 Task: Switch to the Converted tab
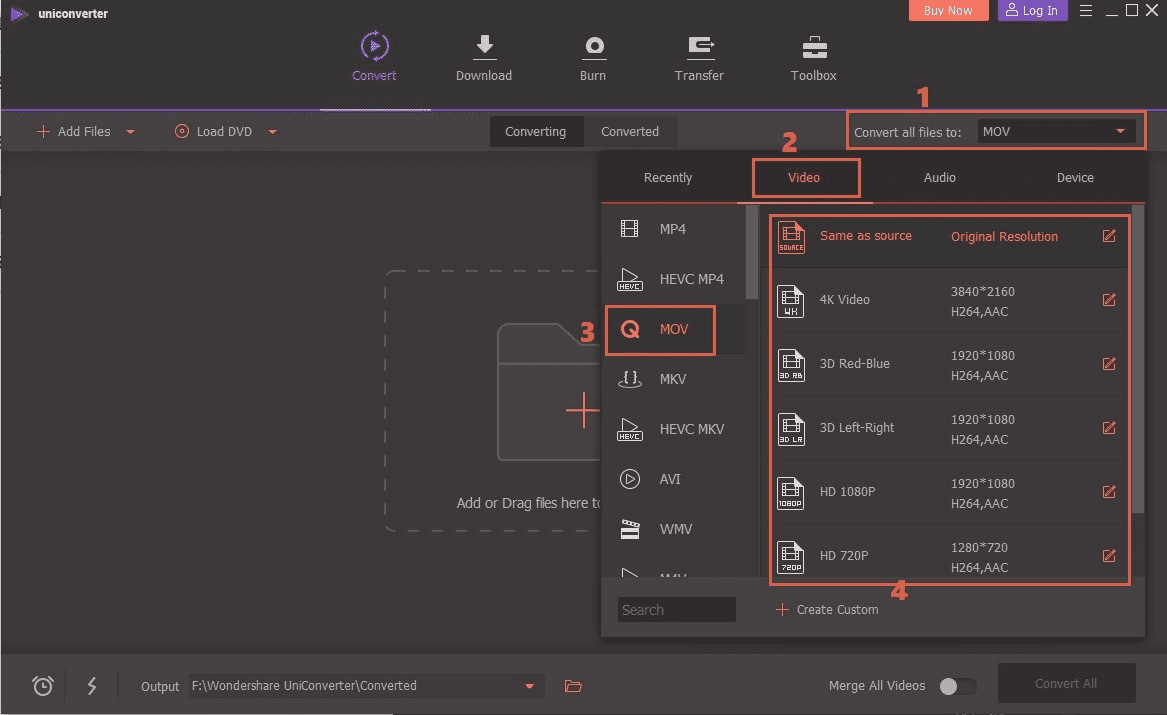pyautogui.click(x=629, y=132)
